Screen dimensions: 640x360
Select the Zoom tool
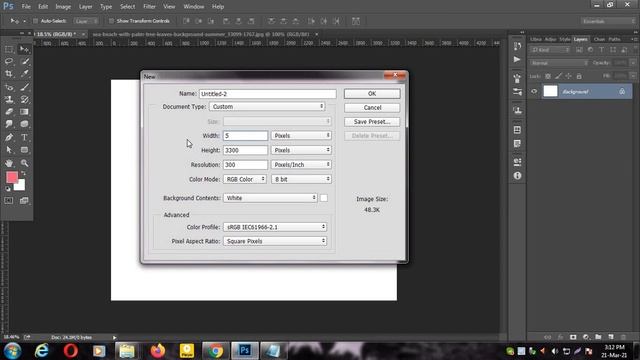[24, 163]
